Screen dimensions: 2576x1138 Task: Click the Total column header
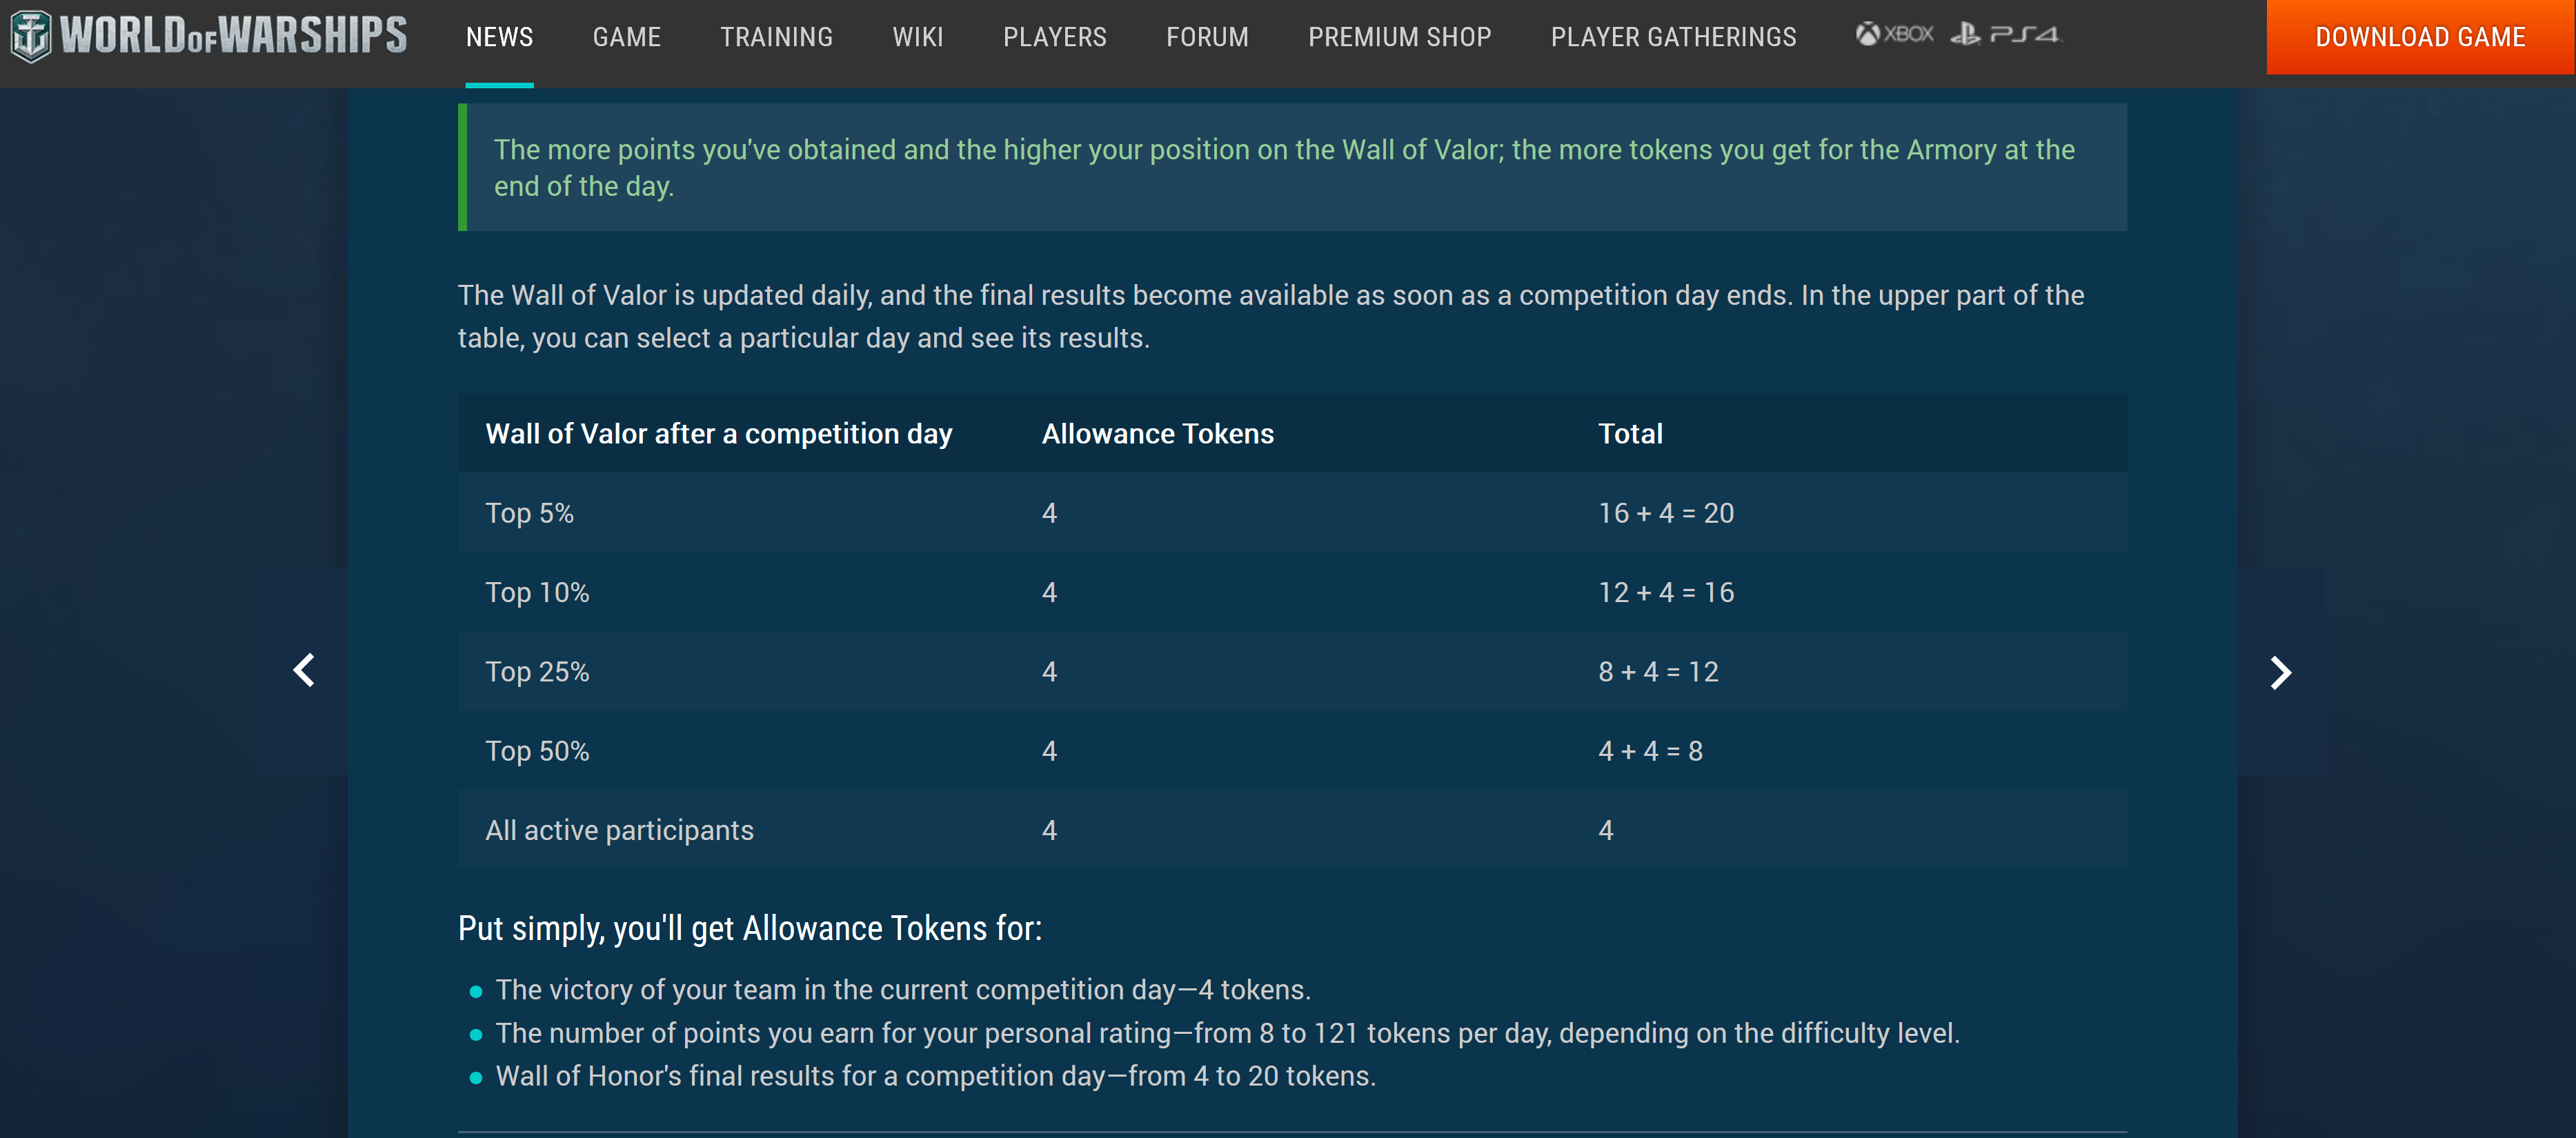[x=1630, y=434]
